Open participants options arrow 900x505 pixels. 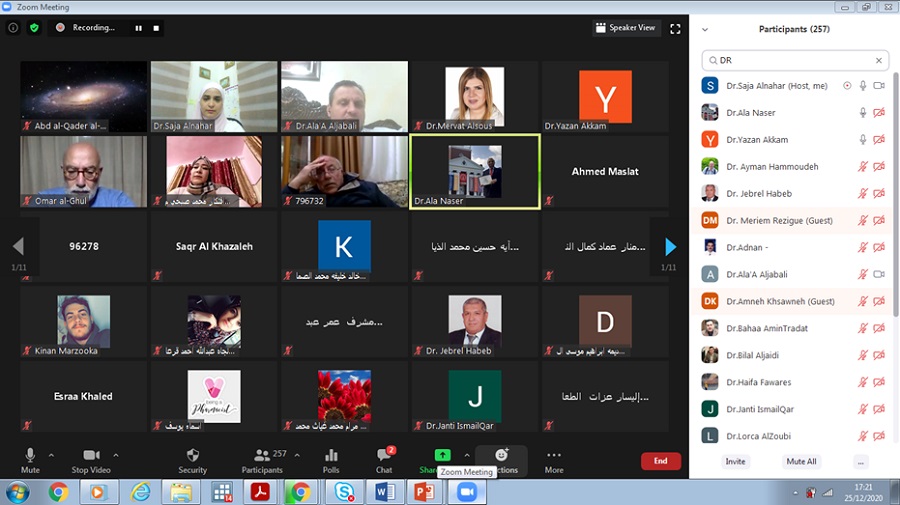(297, 455)
